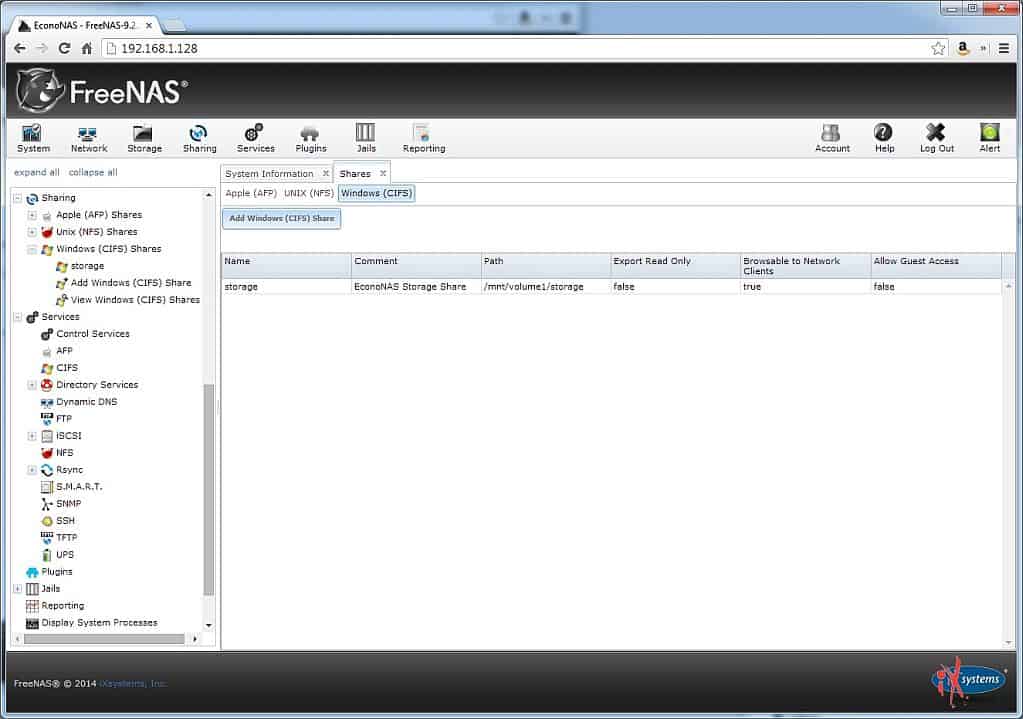Open View Windows (CIFS) Shares tree item
The height and width of the screenshot is (719, 1023).
coord(127,299)
